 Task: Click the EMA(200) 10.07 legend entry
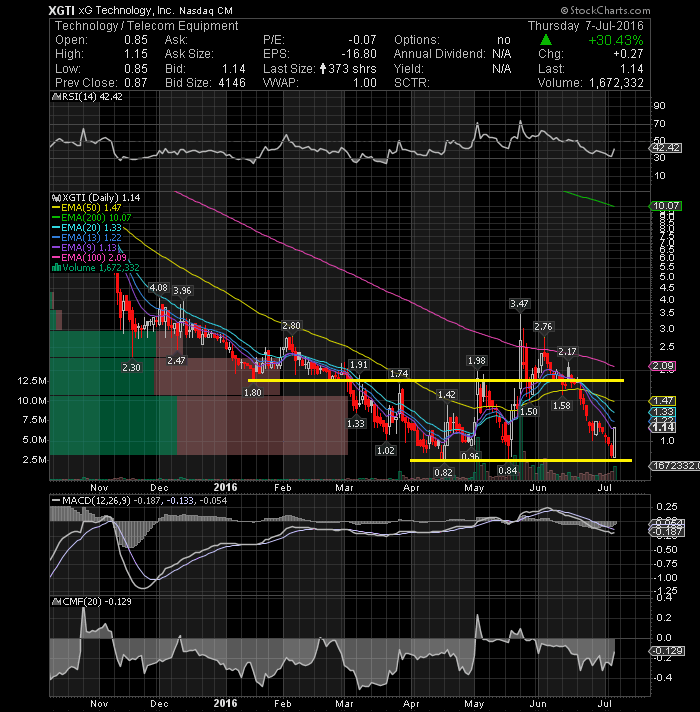click(x=92, y=218)
